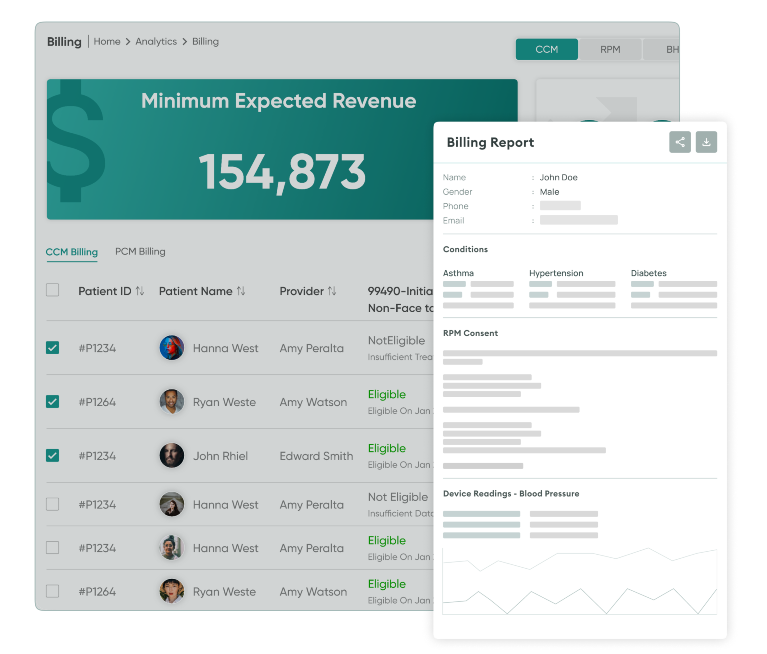Click Hanna West's parrot avatar in first row
This screenshot has height=654, width=767.
pos(171,348)
